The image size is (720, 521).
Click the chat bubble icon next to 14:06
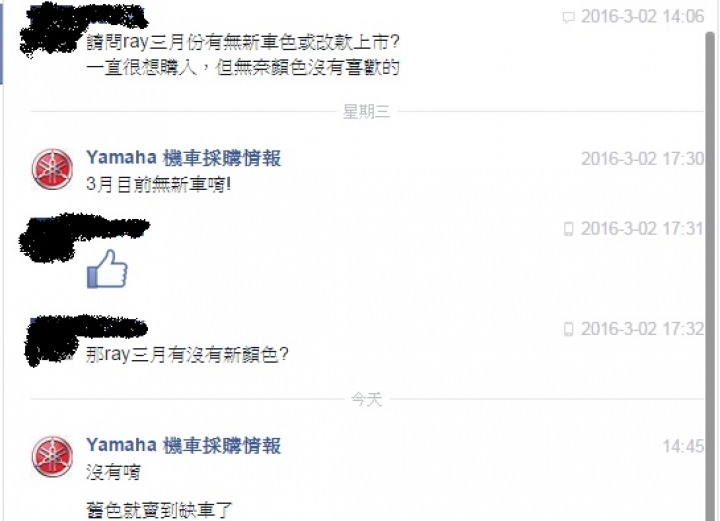(568, 17)
